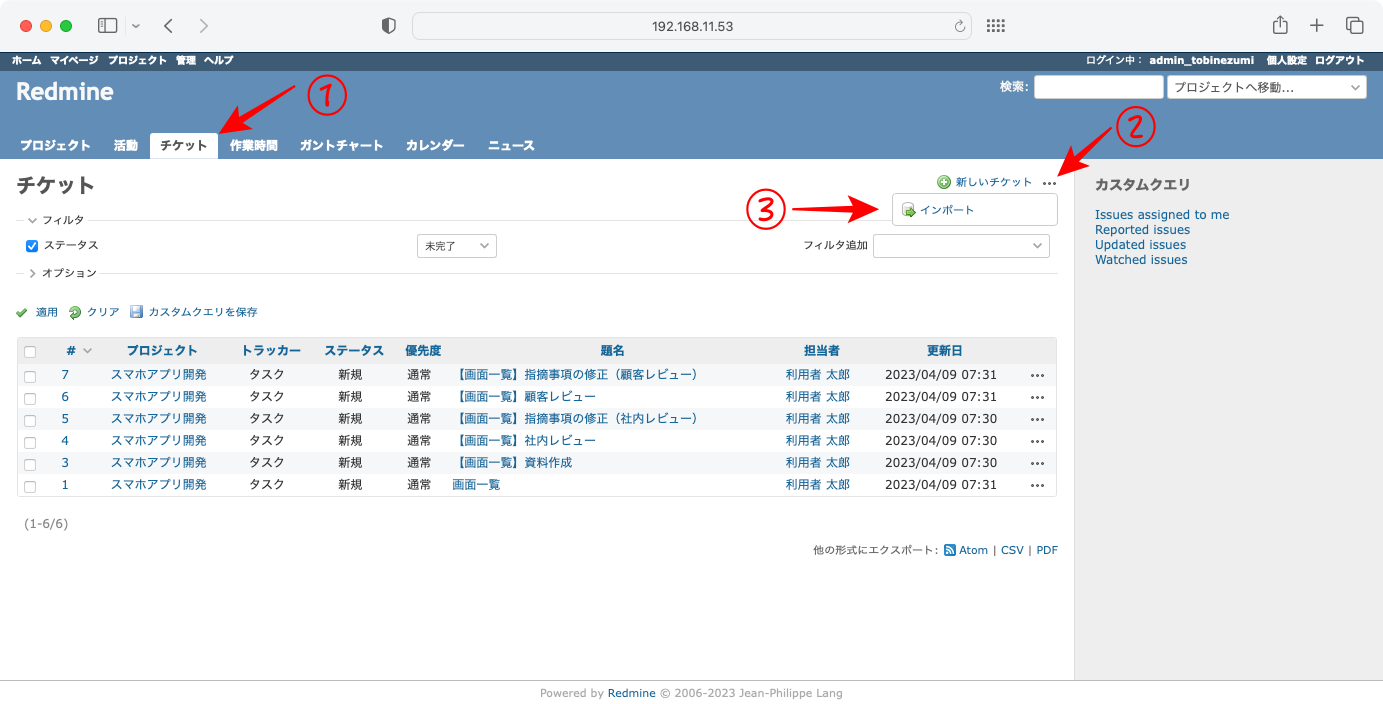
Task: Open the Issues assigned to me query
Action: (x=1162, y=214)
